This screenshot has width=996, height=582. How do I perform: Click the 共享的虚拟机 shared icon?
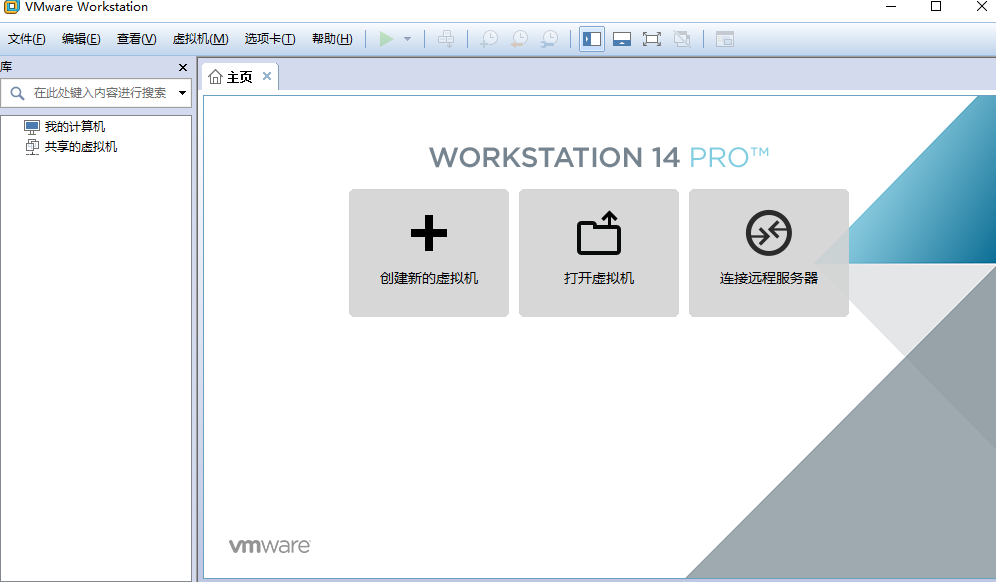[32, 147]
